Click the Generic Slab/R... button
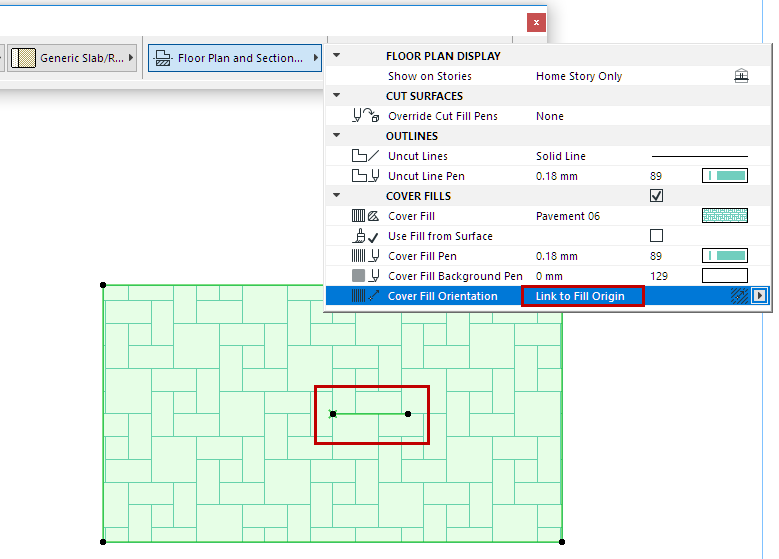Viewport: 779px width, 559px height. (x=72, y=58)
